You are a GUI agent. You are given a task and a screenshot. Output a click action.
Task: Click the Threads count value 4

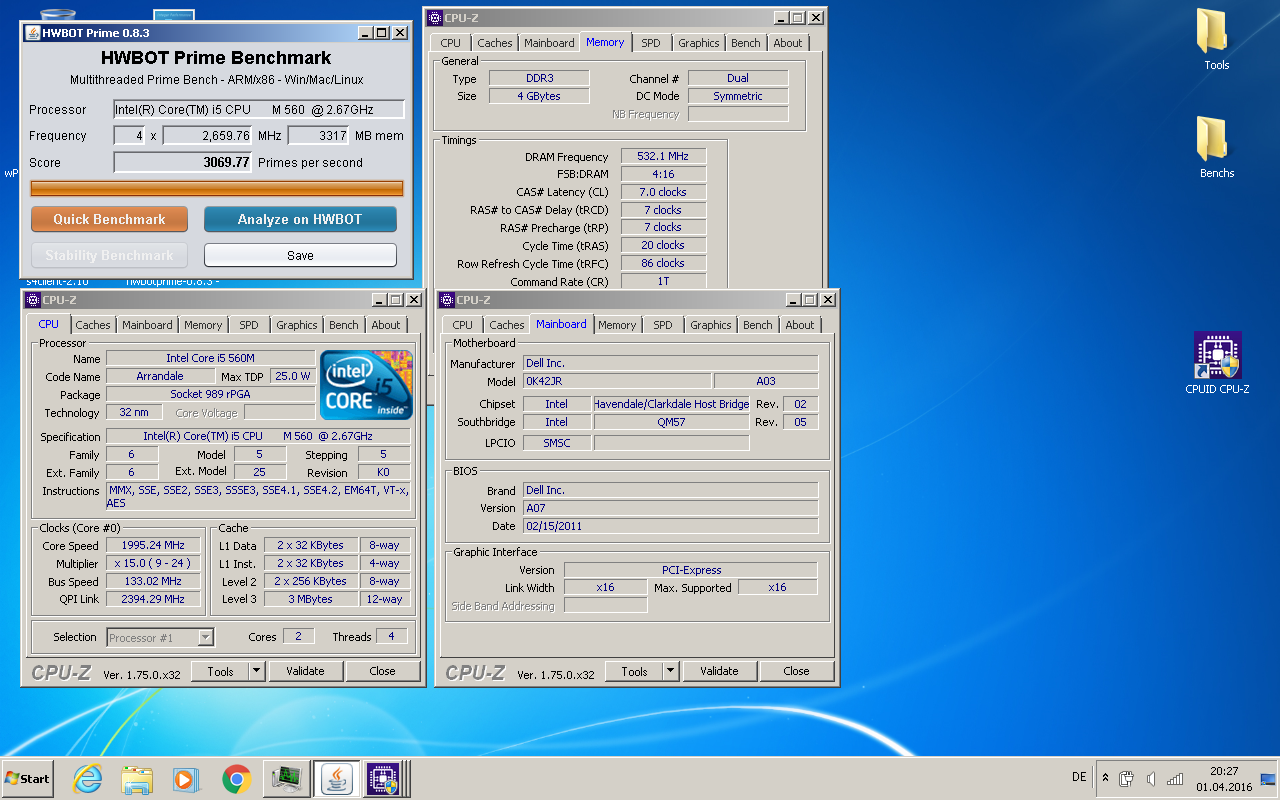pos(391,636)
